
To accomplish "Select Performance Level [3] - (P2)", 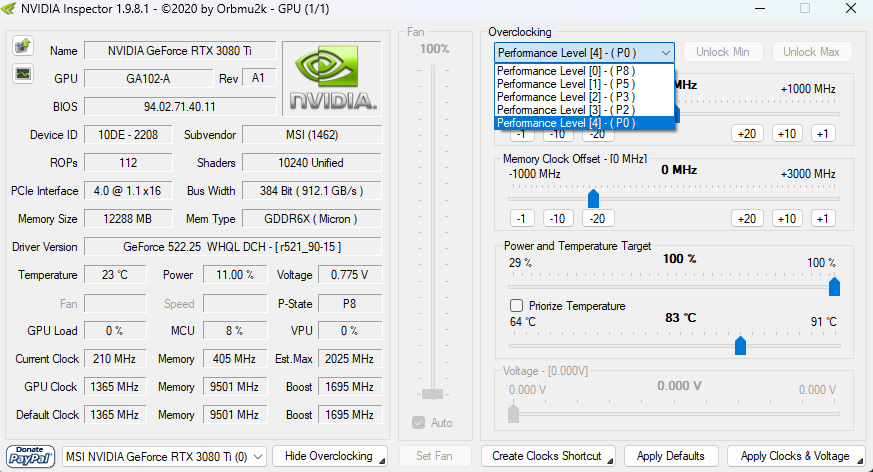I will (584, 110).
